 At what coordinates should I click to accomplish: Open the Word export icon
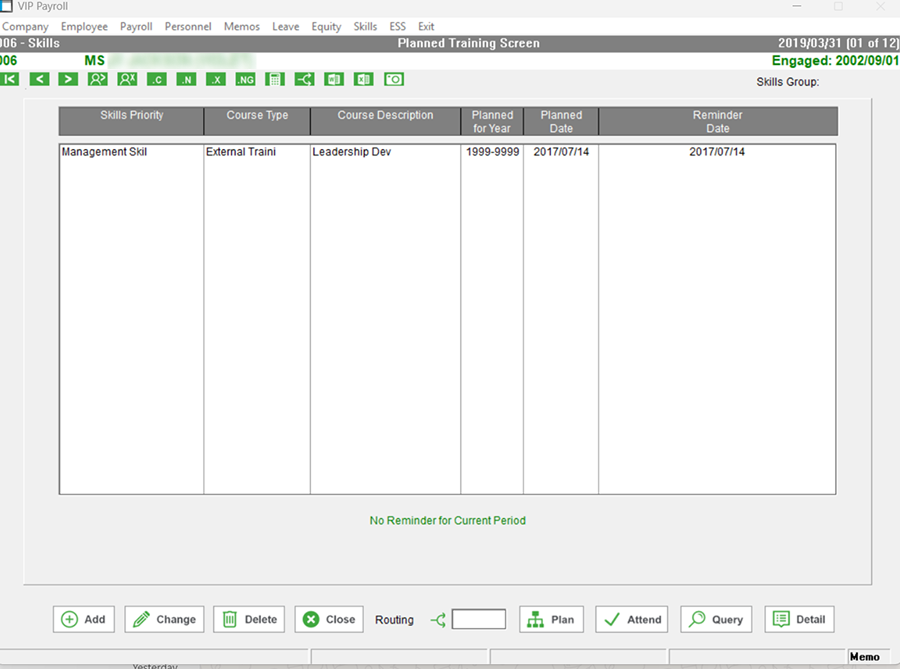point(335,79)
